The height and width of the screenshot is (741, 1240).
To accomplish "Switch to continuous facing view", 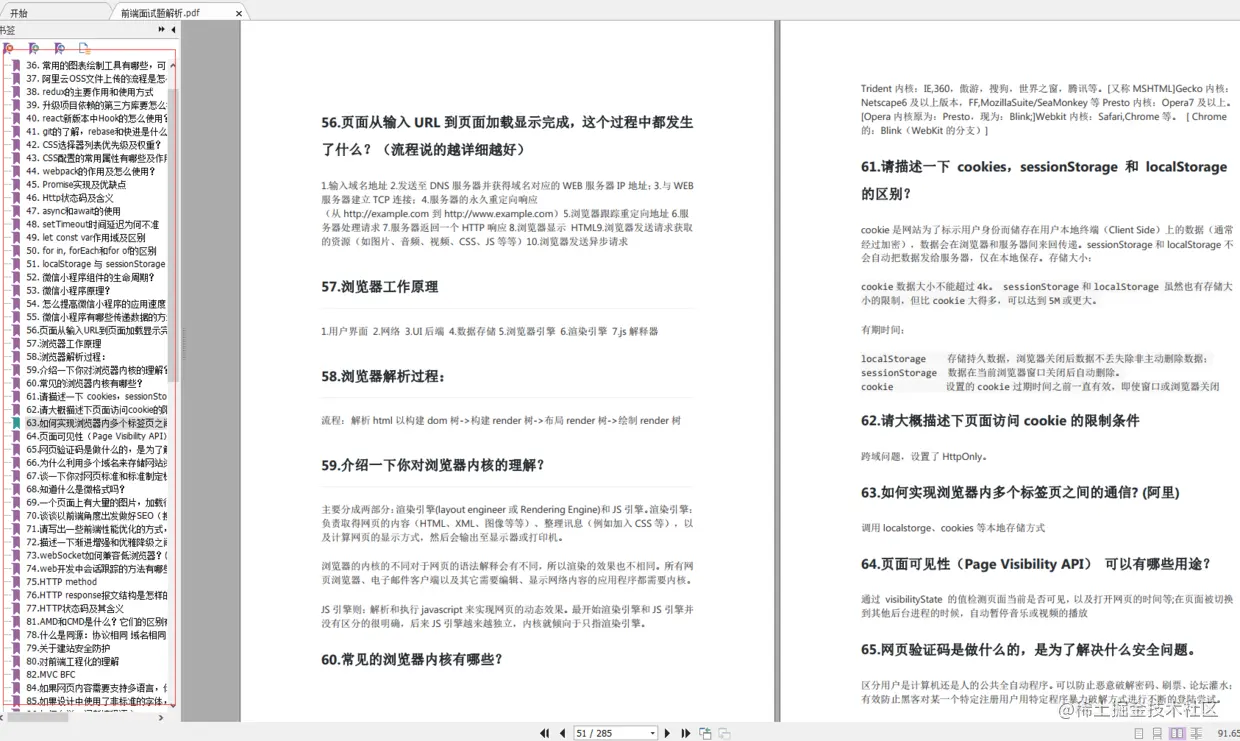I will [x=1196, y=733].
